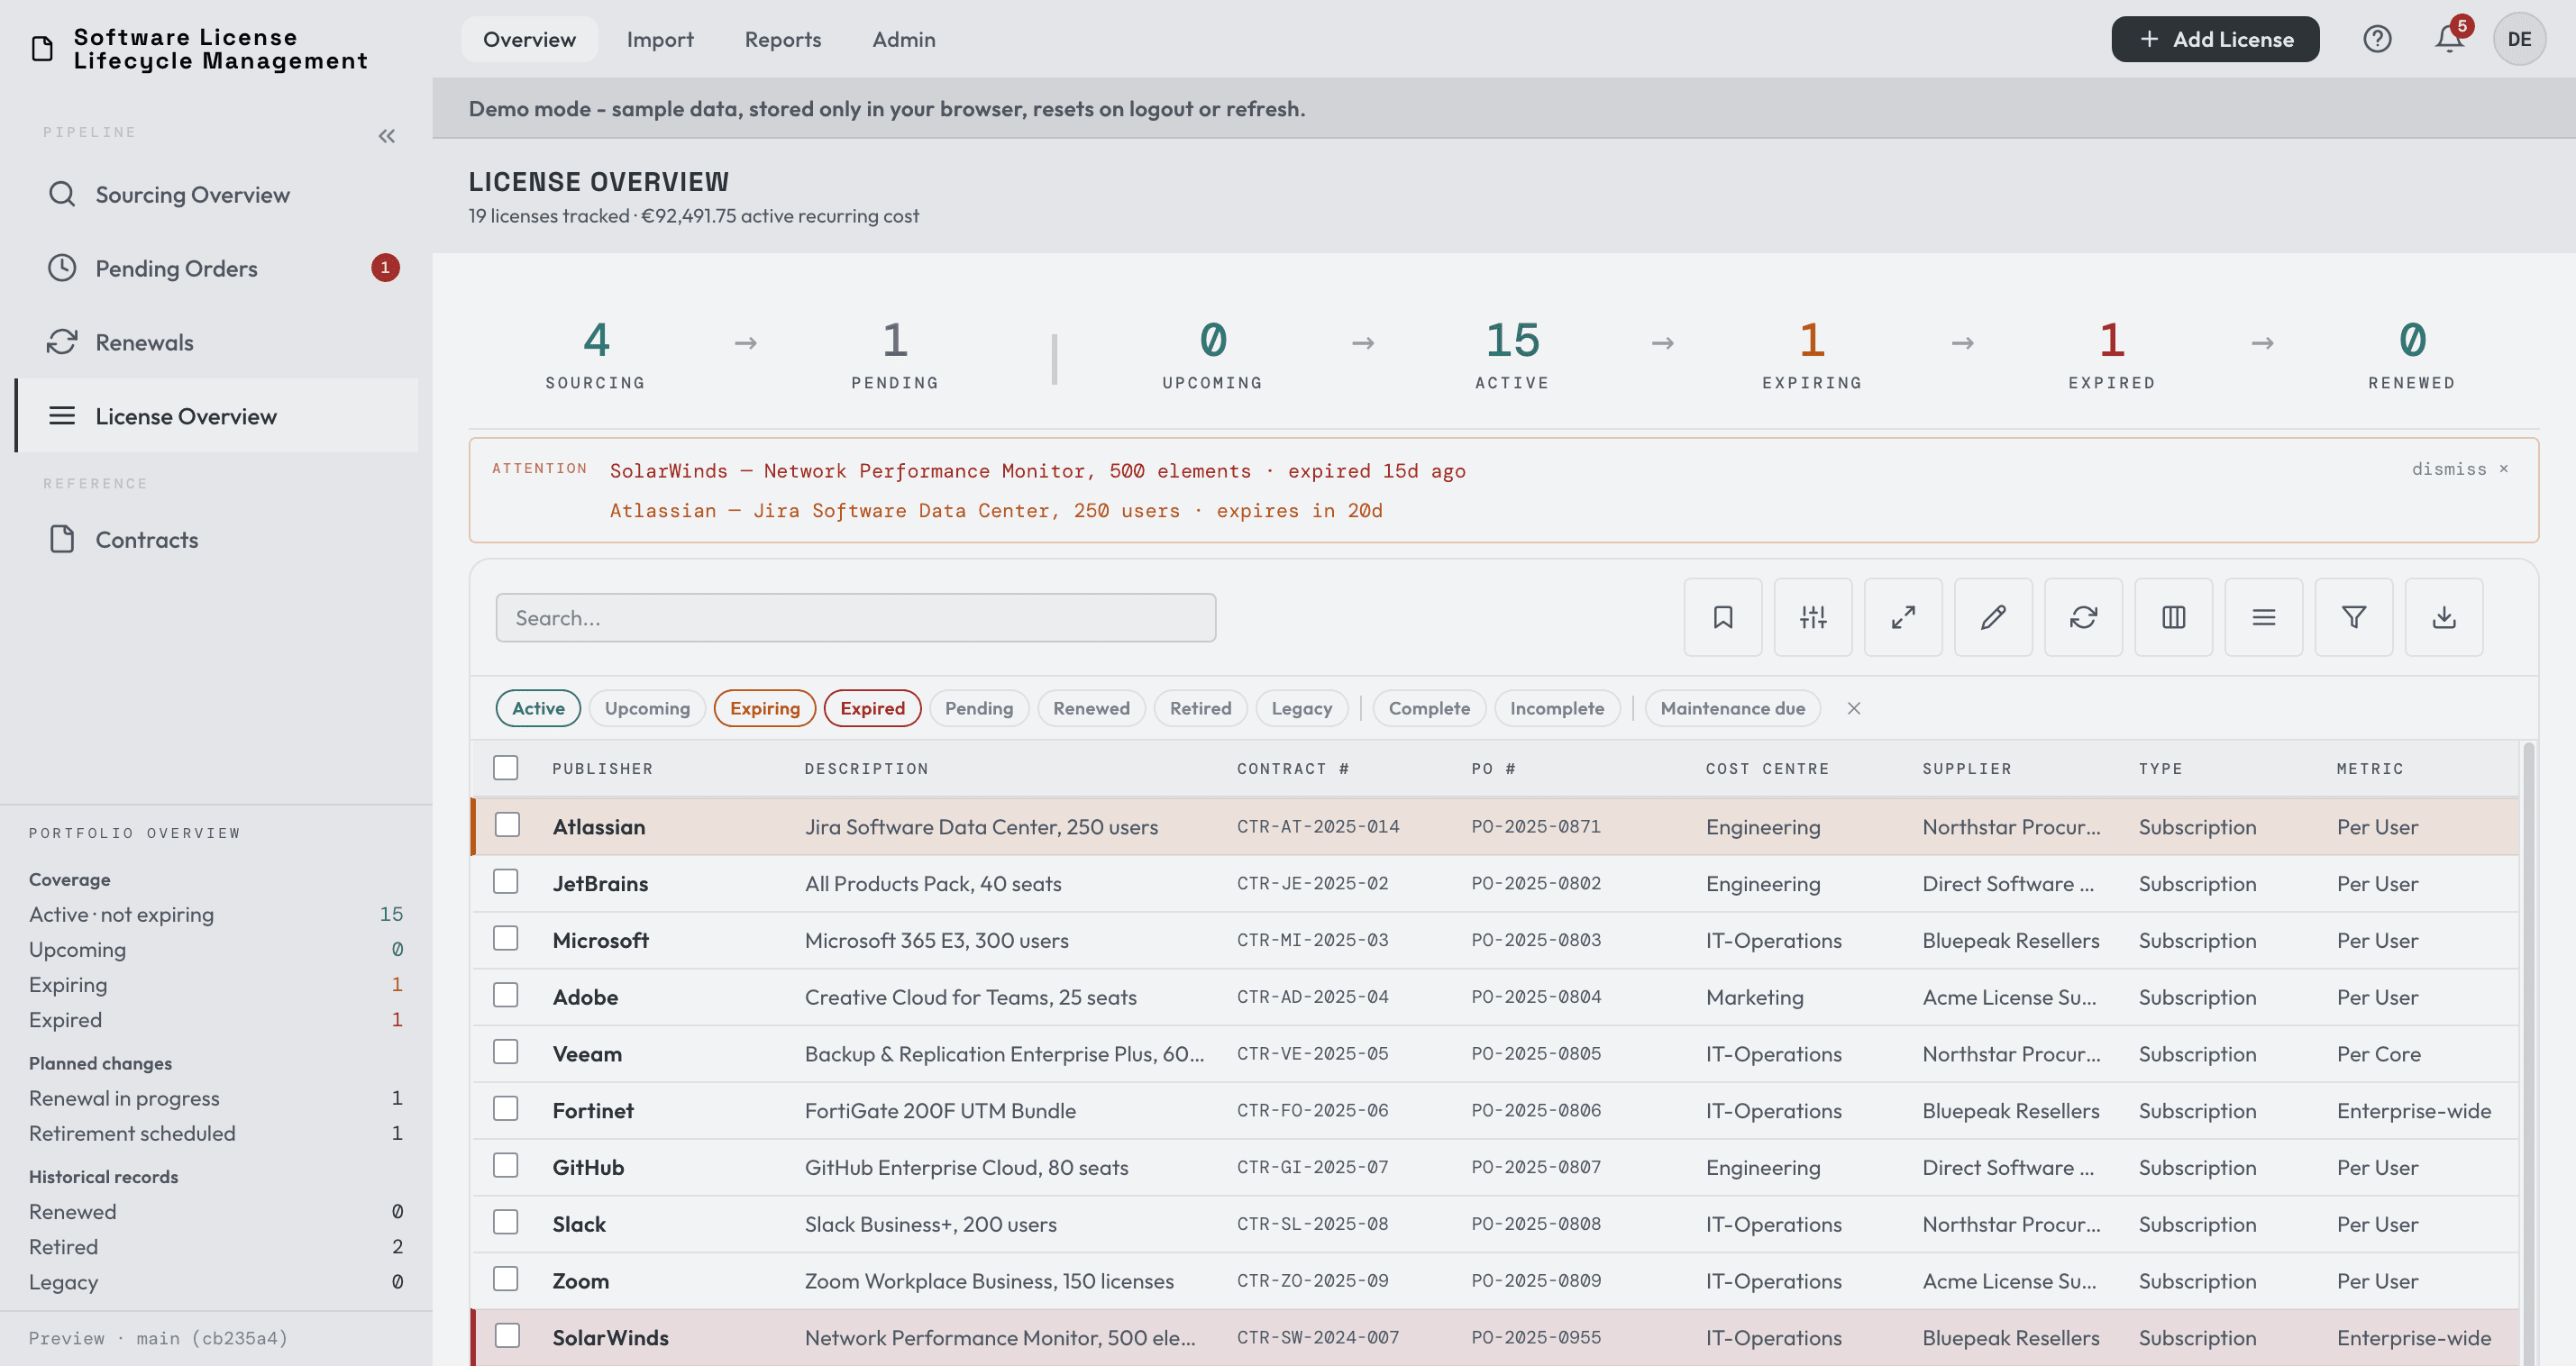Click the bookmark saved views icon
This screenshot has width=2576, height=1366.
[1722, 617]
